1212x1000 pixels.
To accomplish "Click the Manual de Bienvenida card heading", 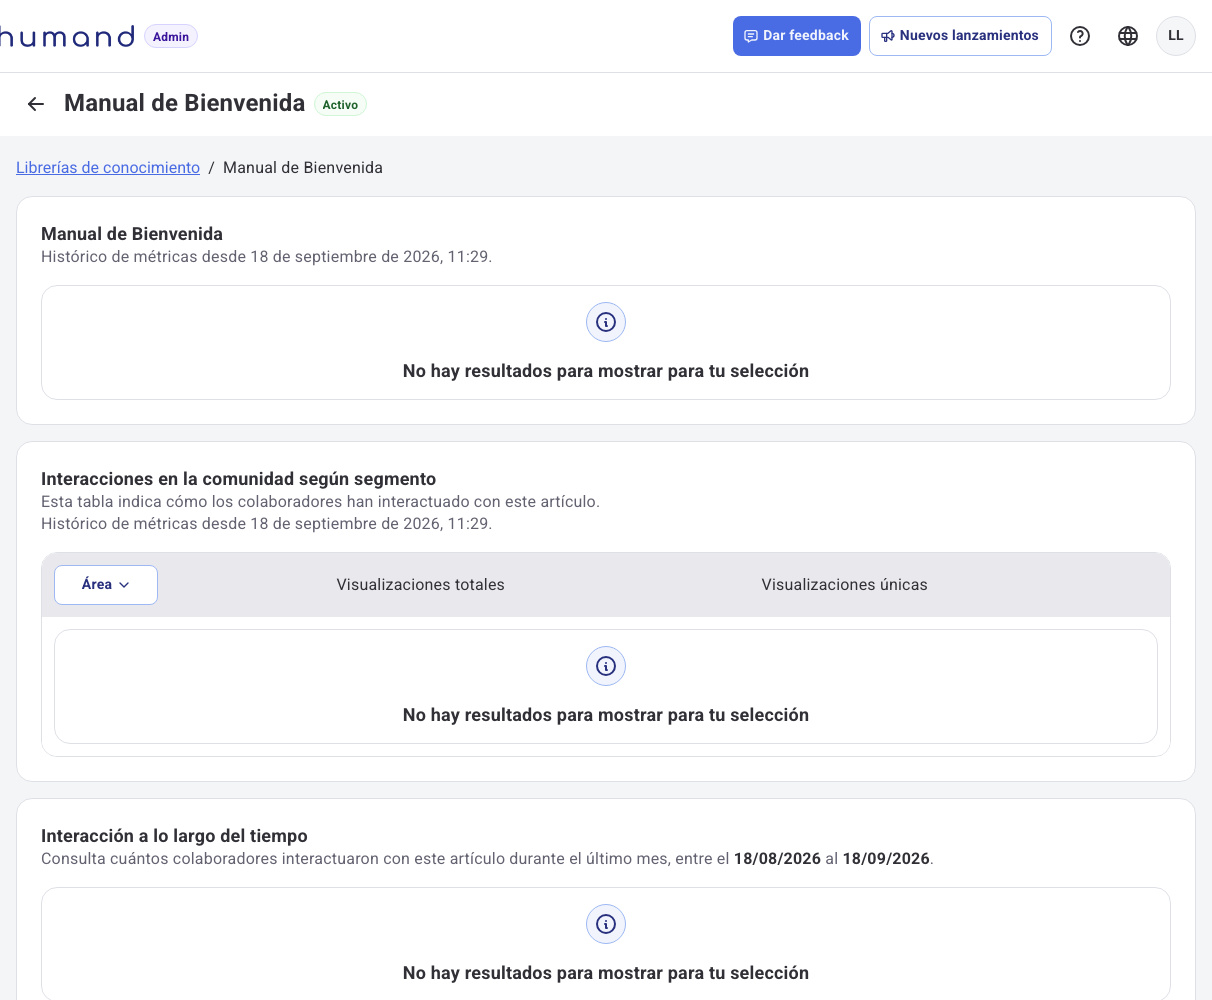I will point(132,234).
